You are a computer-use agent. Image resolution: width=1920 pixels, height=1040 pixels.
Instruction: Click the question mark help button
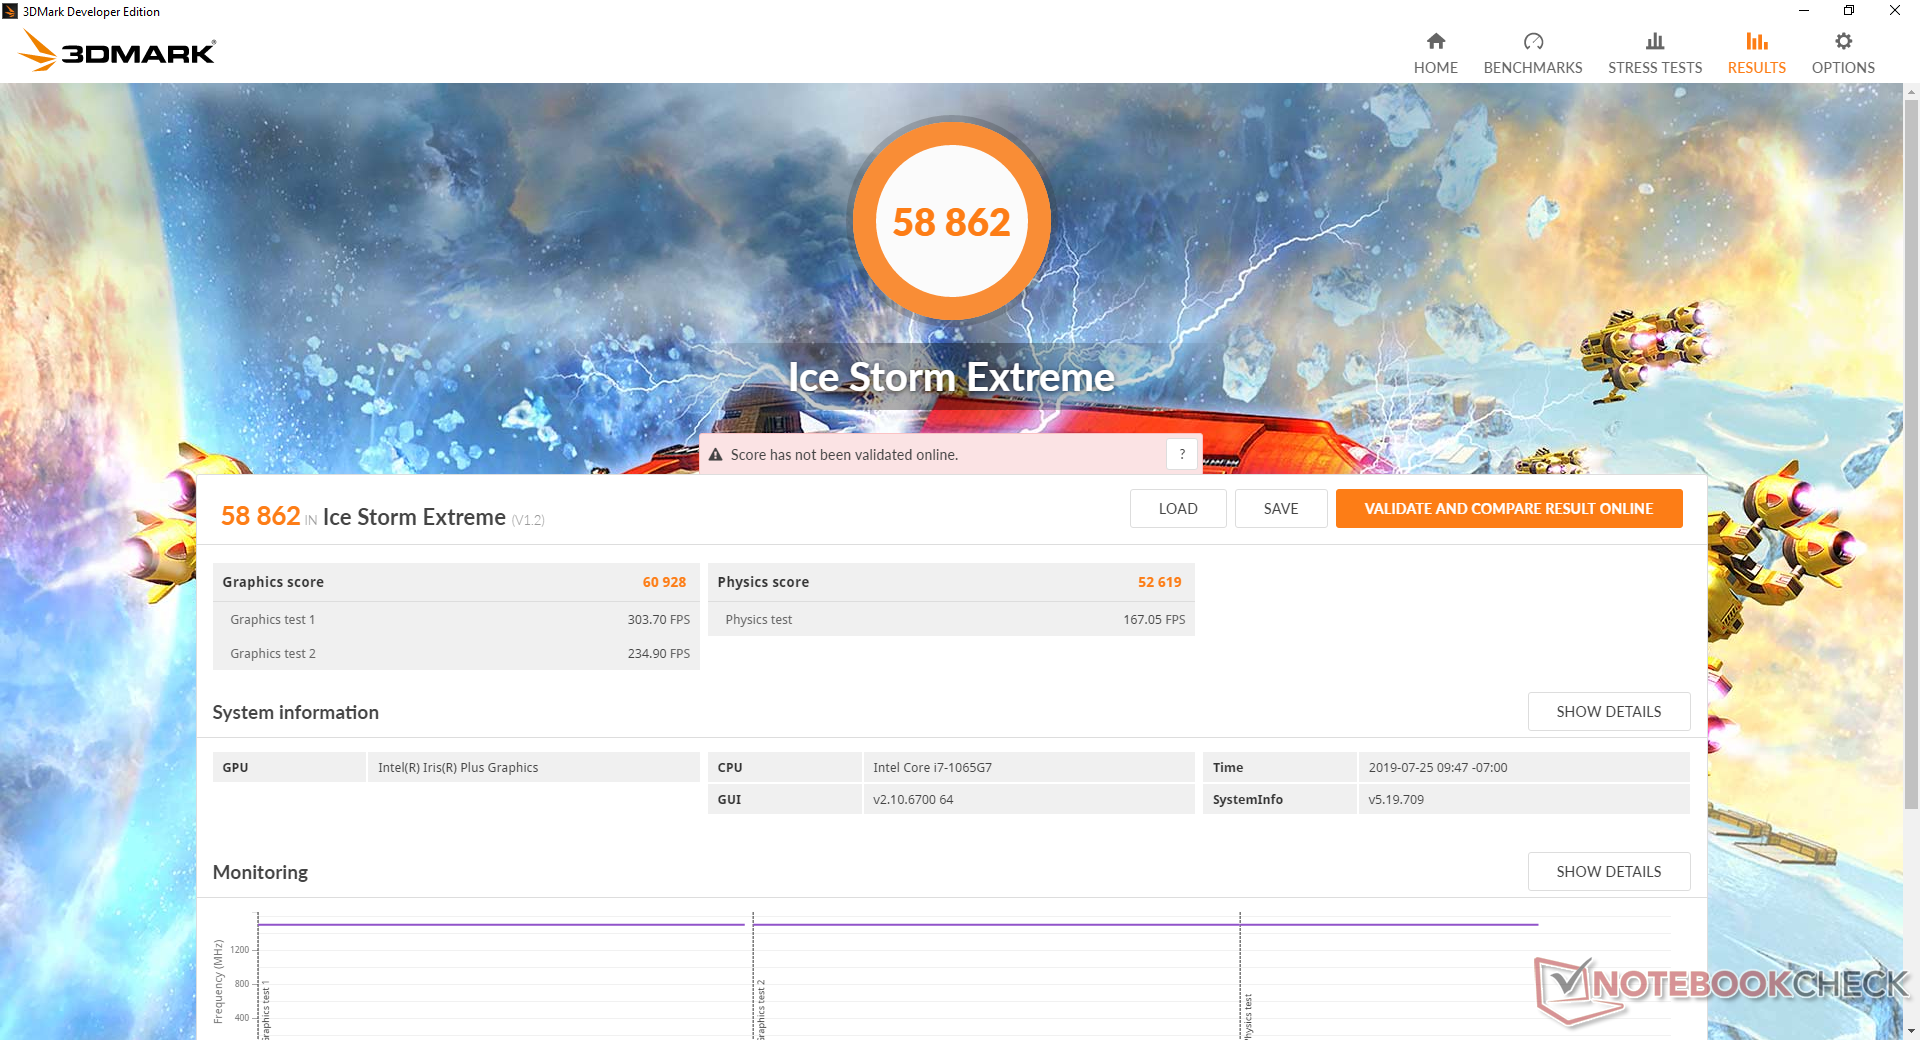coord(1182,454)
